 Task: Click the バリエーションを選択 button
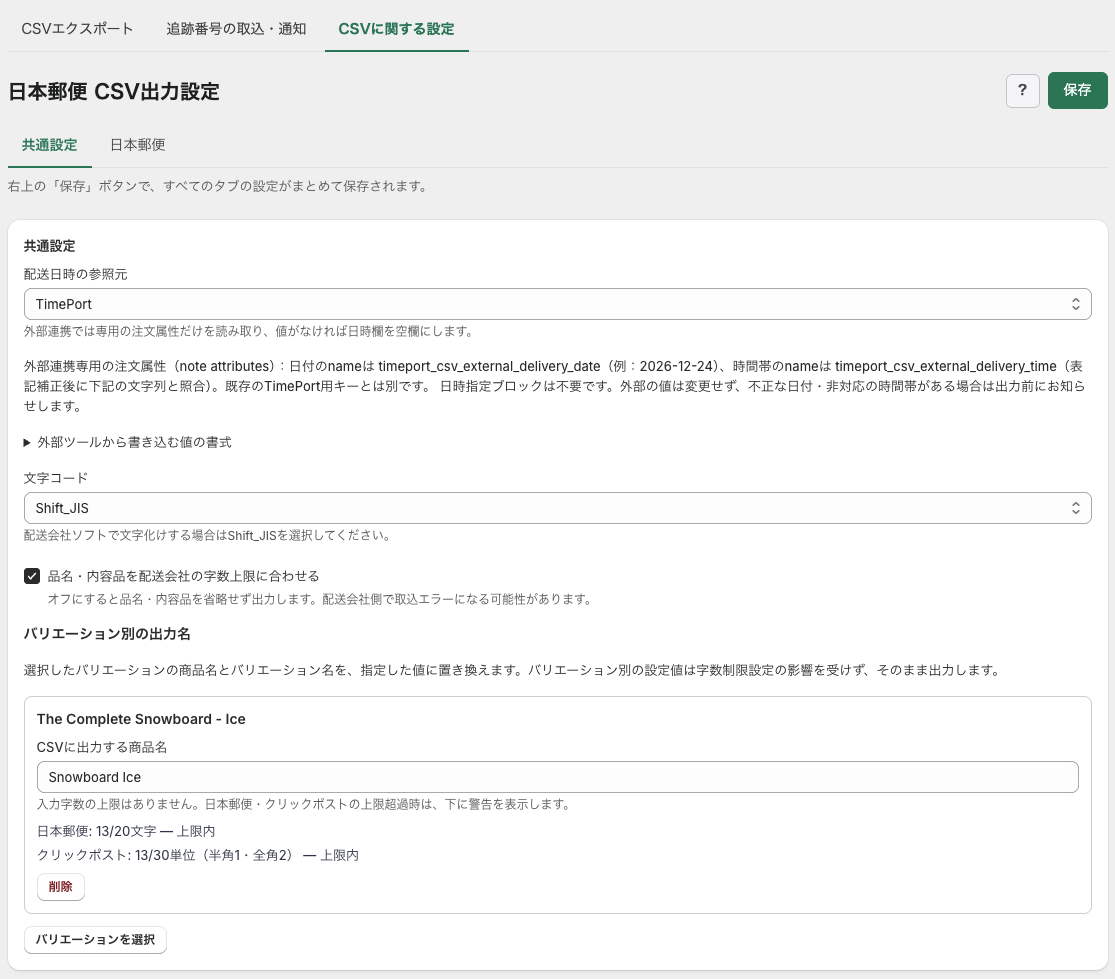point(95,939)
